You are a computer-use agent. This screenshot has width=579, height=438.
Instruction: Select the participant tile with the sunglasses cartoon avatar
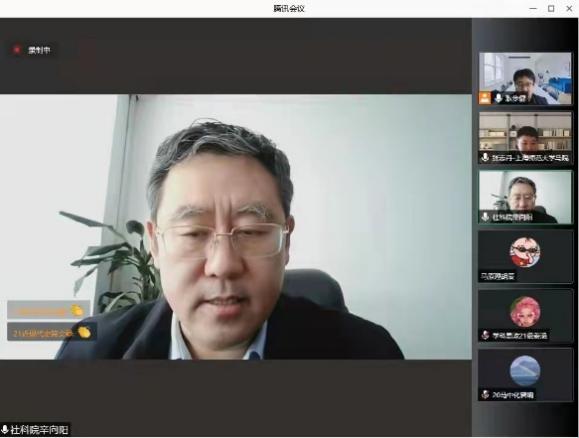[x=525, y=256]
